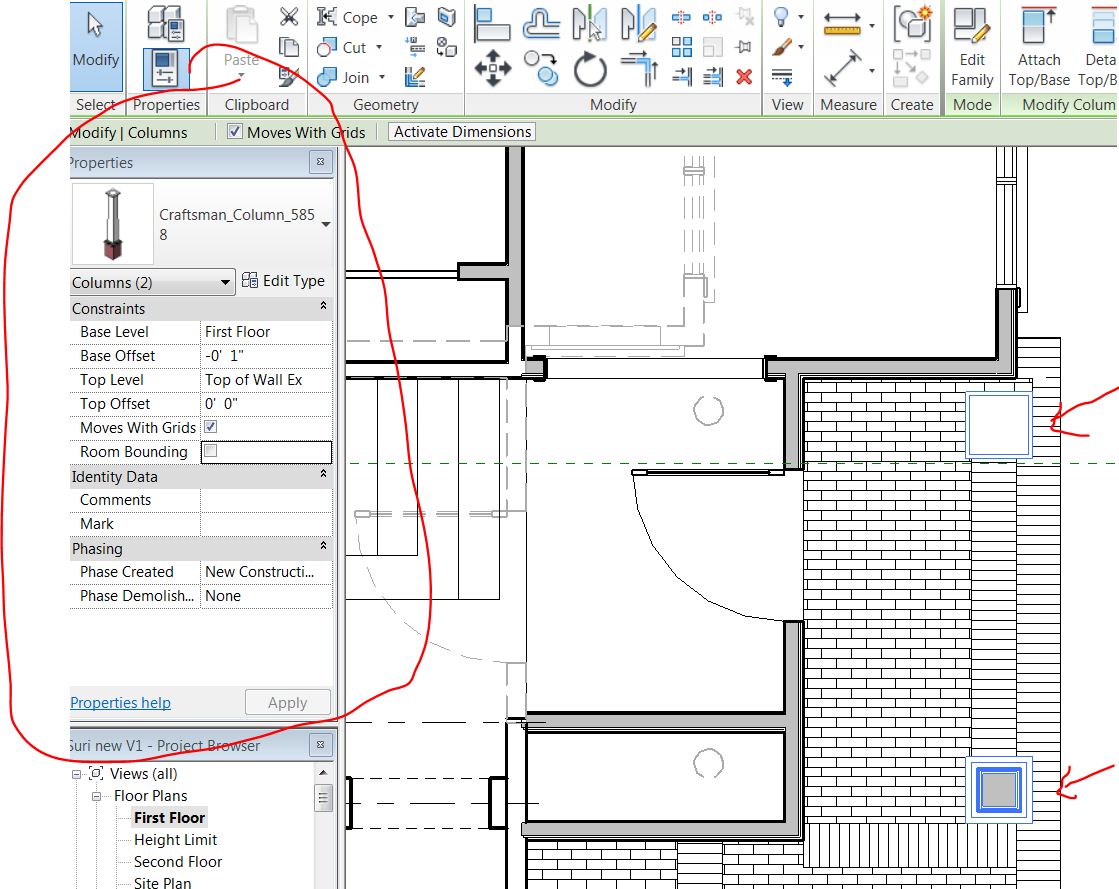Collapse the Floor Plans tree node
The width and height of the screenshot is (1119, 889).
(98, 796)
